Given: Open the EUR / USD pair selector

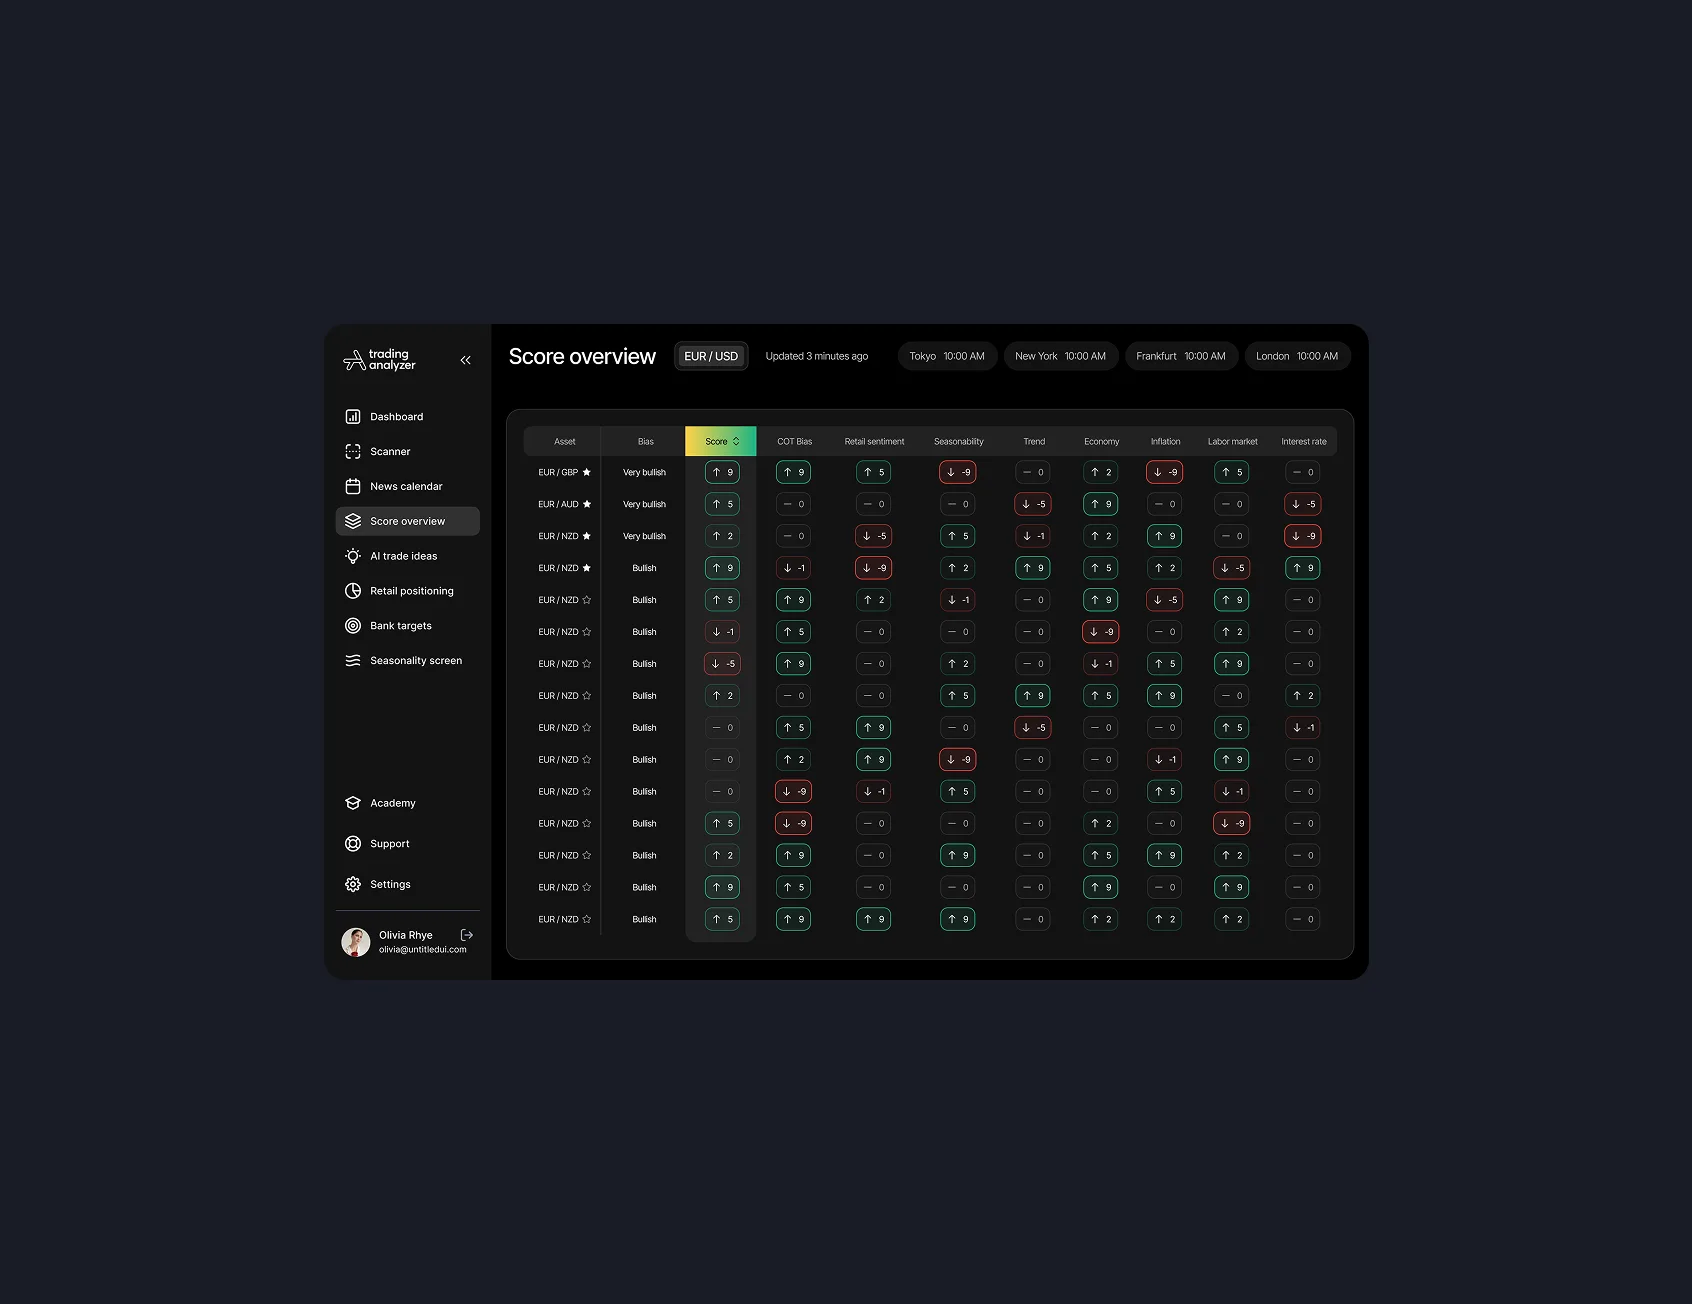Looking at the screenshot, I should point(711,357).
